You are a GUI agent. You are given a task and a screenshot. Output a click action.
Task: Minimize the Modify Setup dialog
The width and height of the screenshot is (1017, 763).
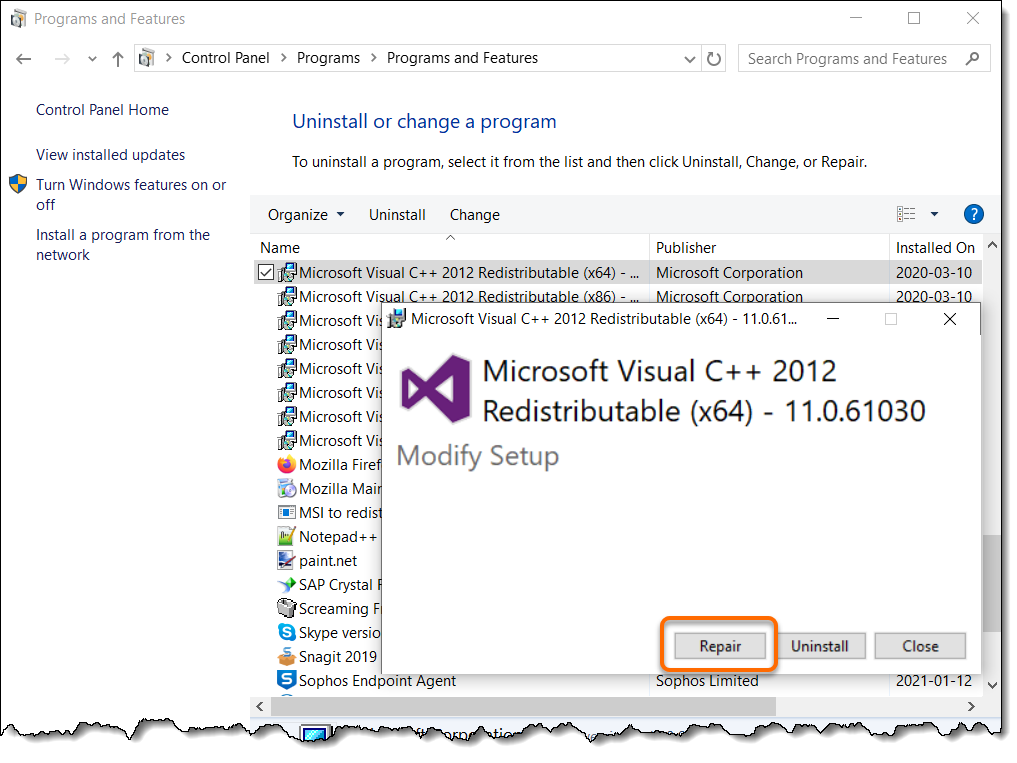[833, 319]
